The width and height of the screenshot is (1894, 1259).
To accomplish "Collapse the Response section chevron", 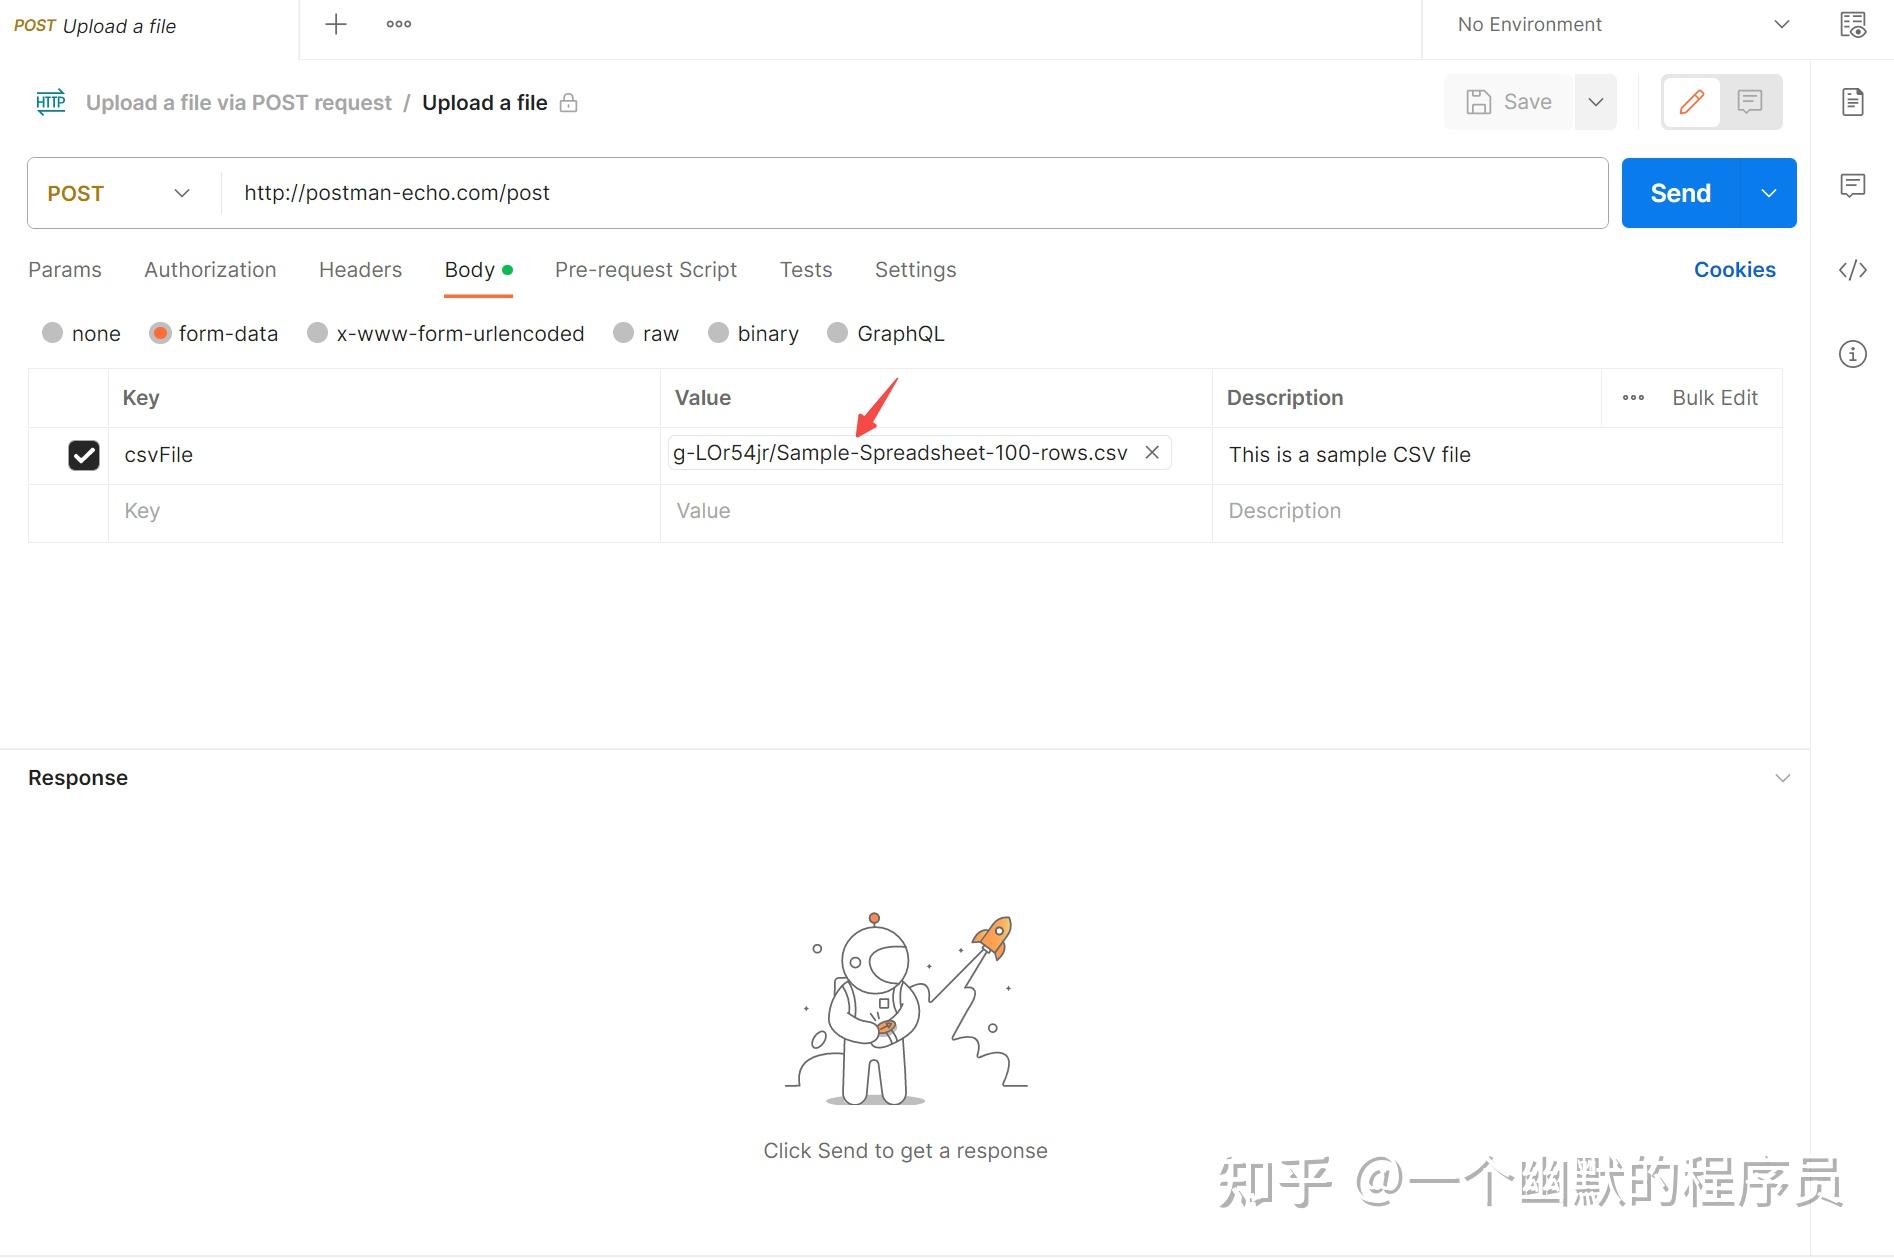I will (x=1783, y=777).
